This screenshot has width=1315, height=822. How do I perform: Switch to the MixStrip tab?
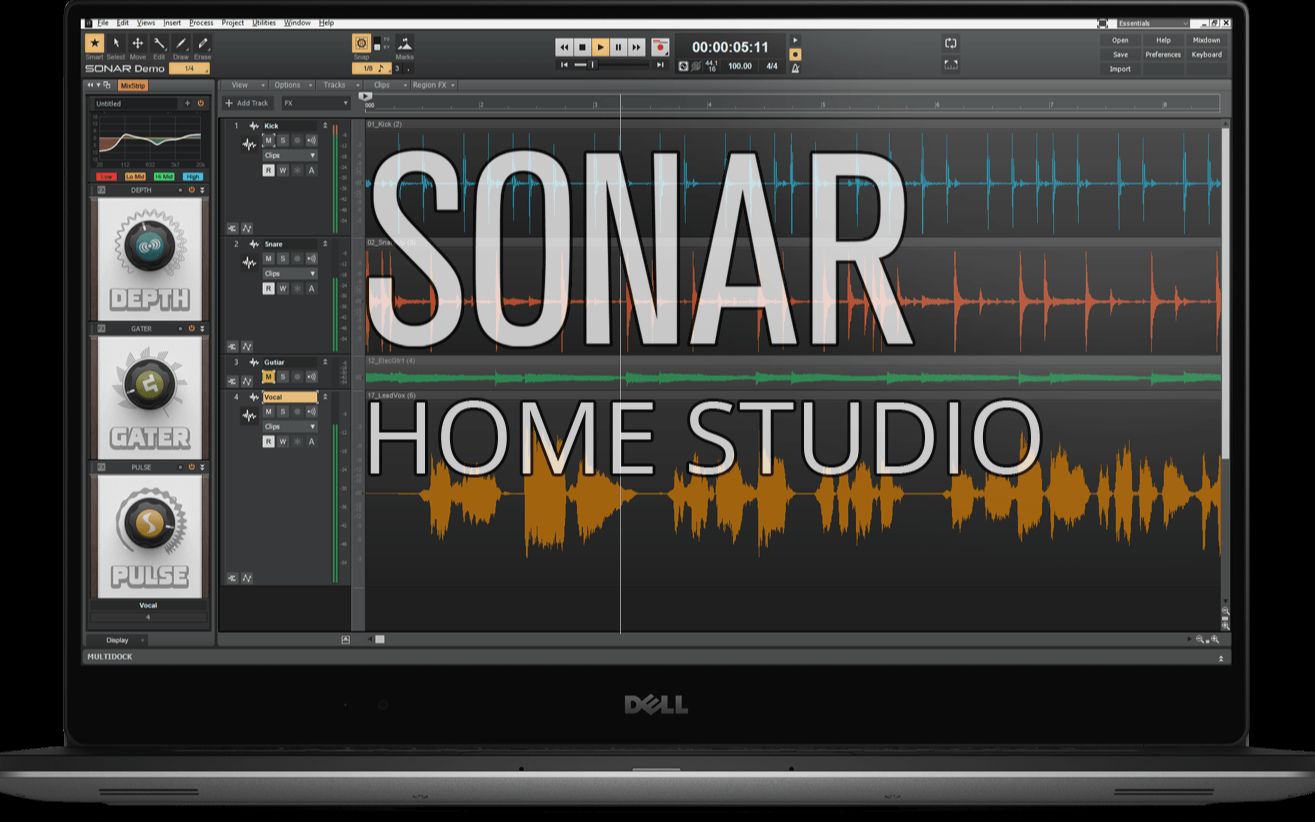tap(133, 85)
